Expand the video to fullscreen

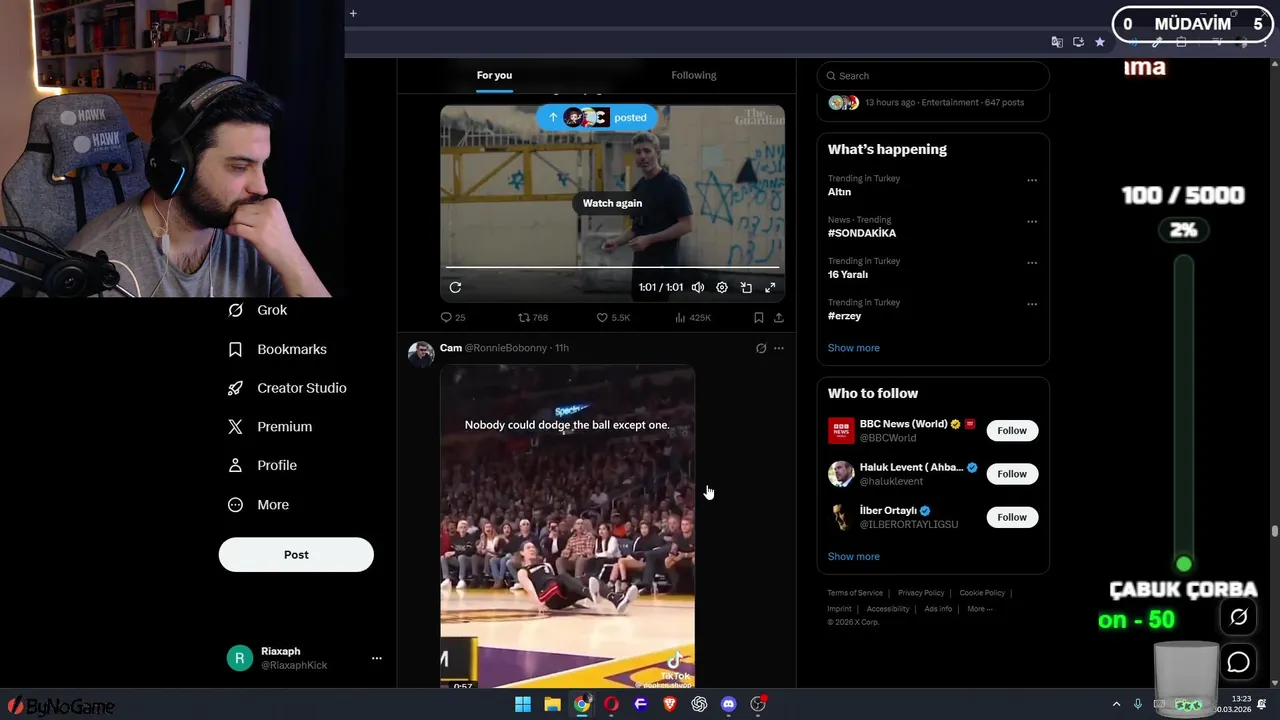point(770,287)
